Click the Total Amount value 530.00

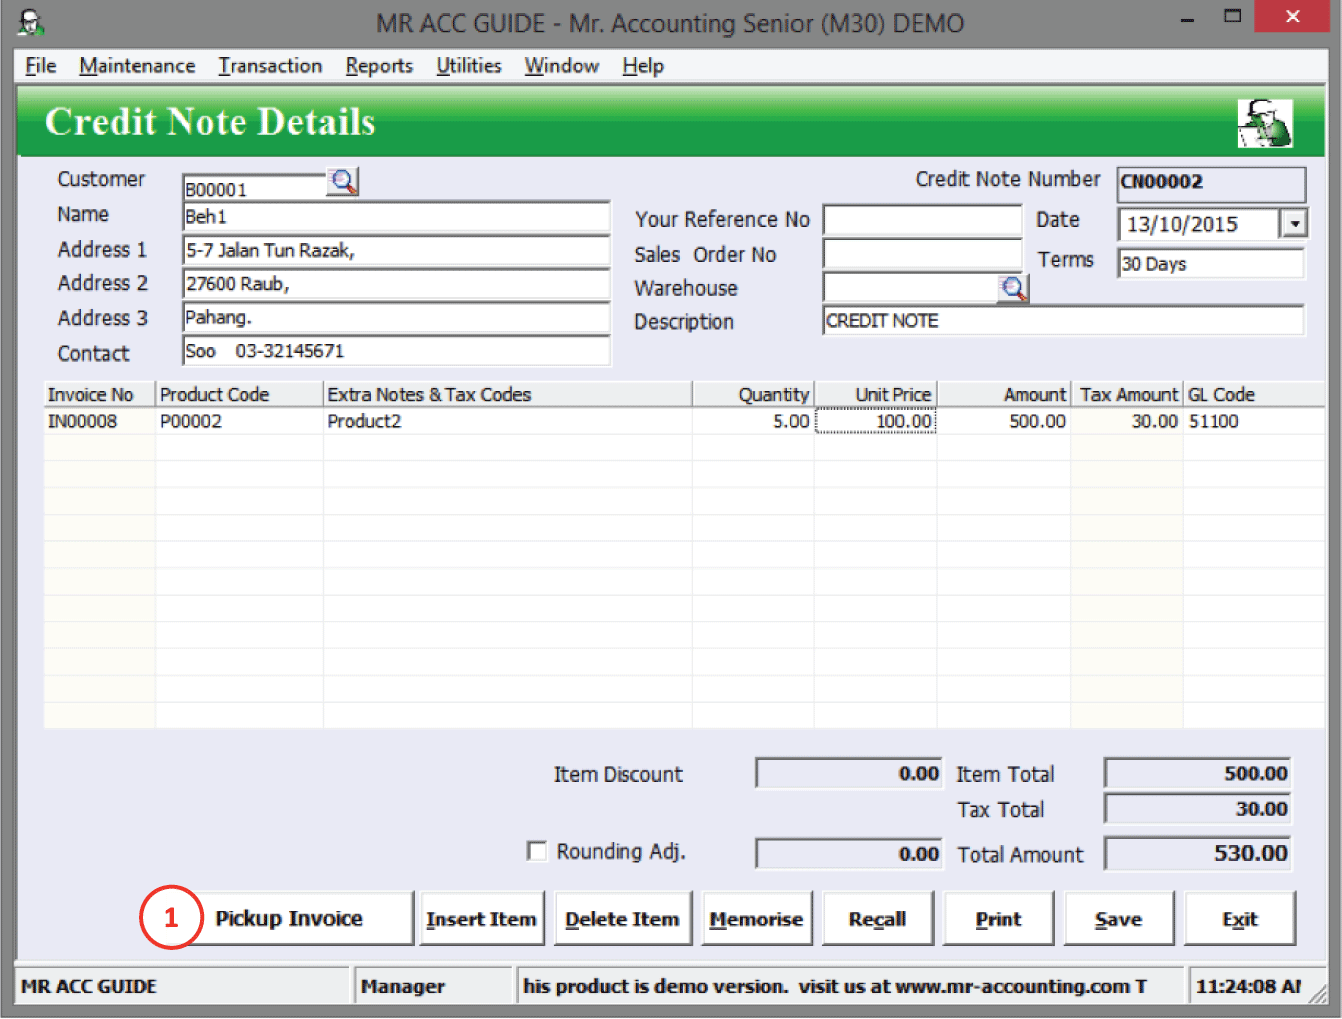pyautogui.click(x=1198, y=854)
